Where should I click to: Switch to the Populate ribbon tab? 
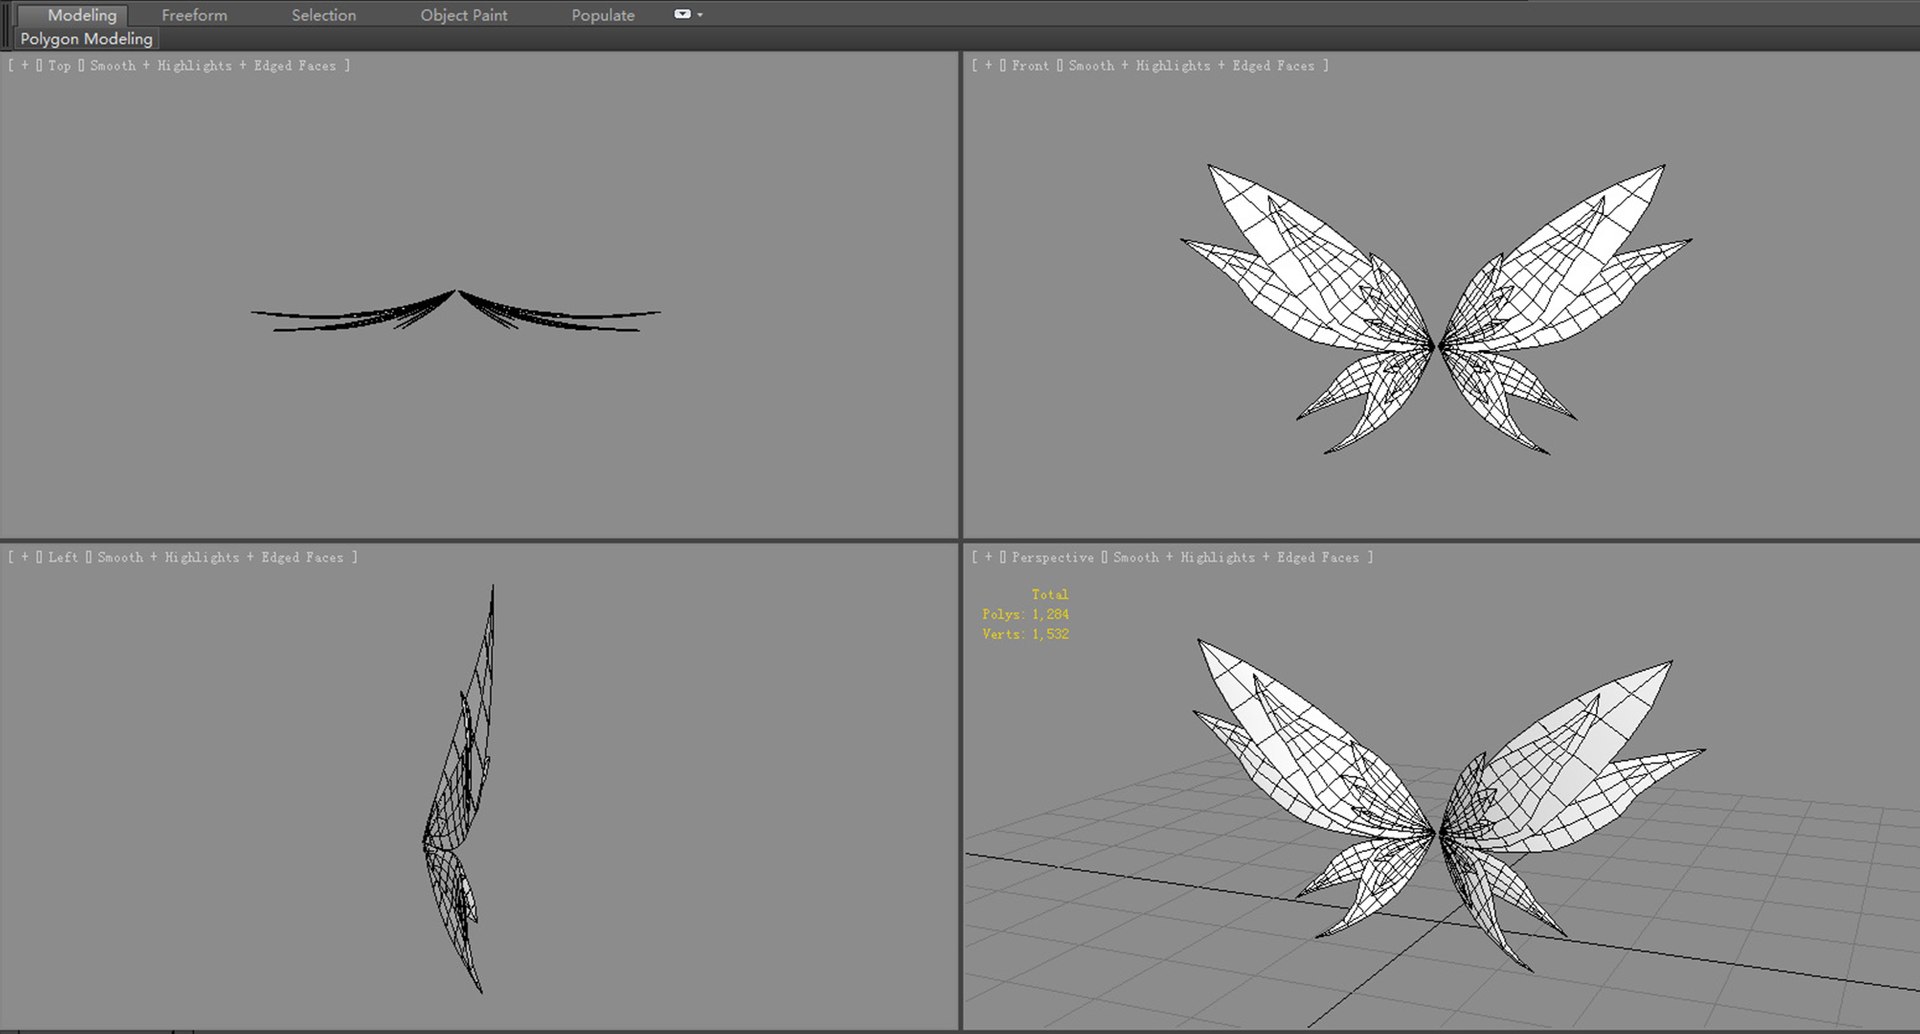point(603,15)
